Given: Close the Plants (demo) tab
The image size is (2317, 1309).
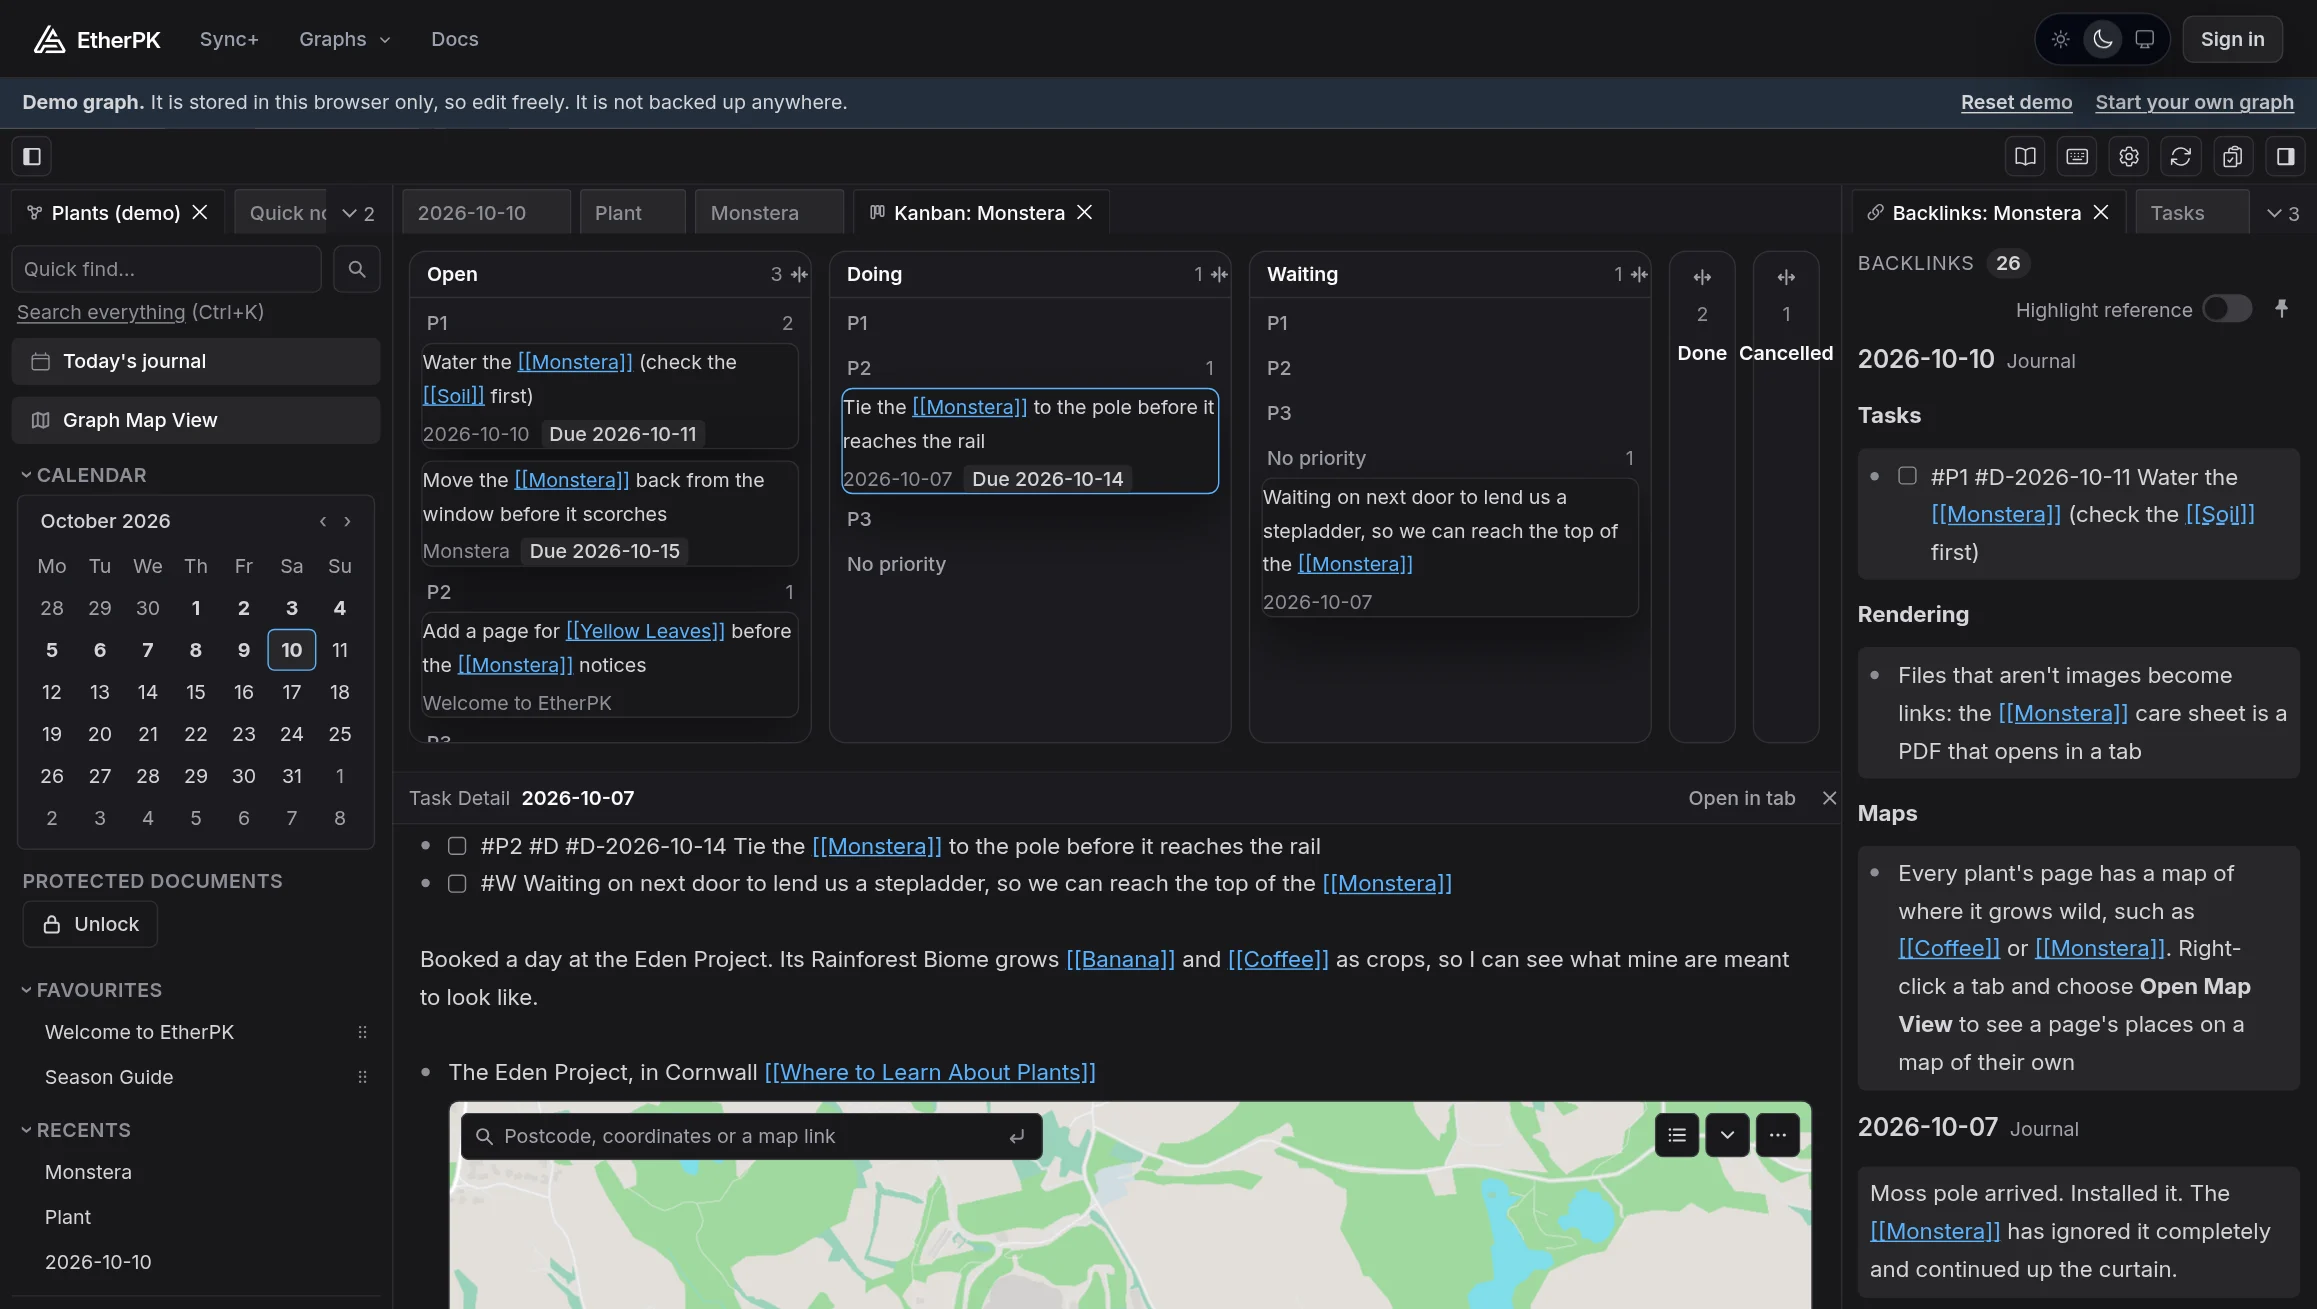Looking at the screenshot, I should (200, 212).
